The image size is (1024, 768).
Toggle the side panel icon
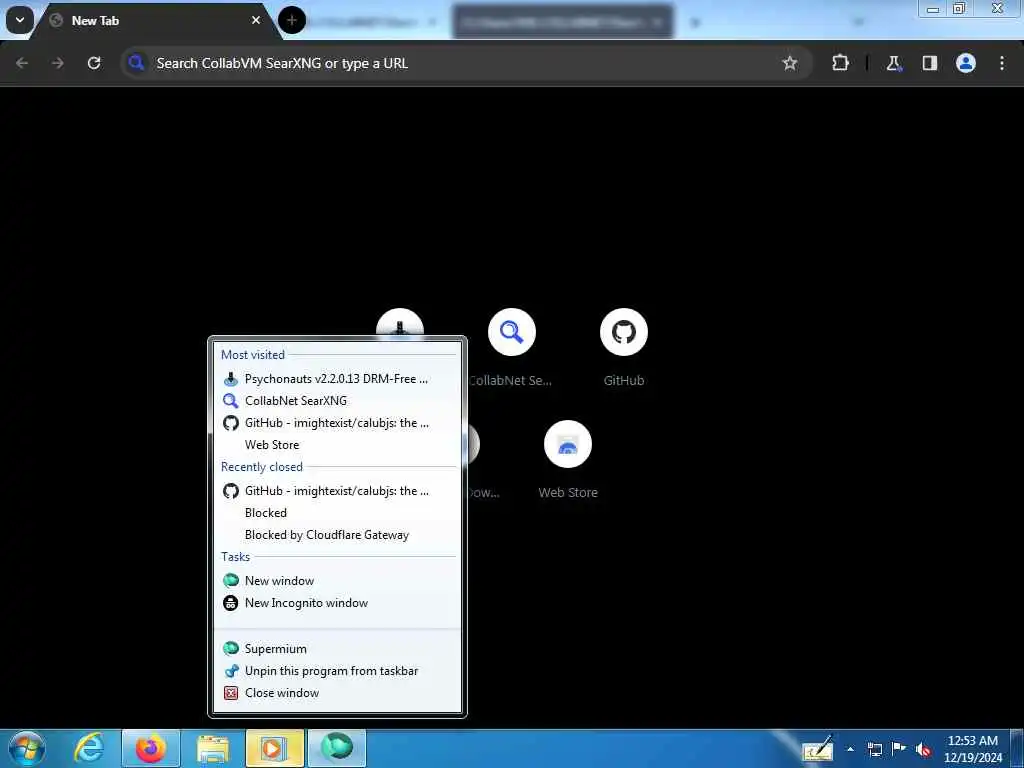point(930,63)
